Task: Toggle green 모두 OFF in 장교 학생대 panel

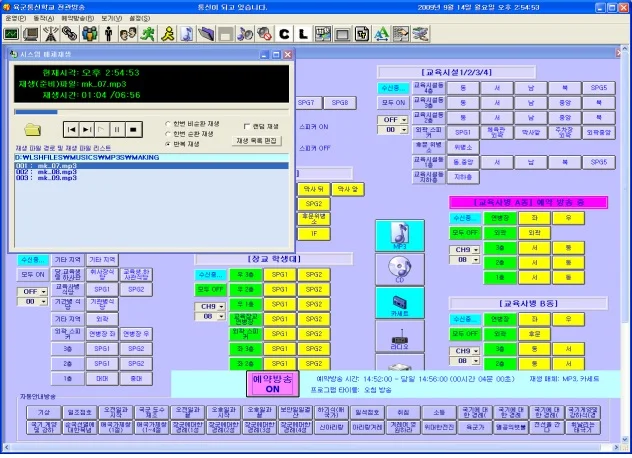Action: pos(210,289)
